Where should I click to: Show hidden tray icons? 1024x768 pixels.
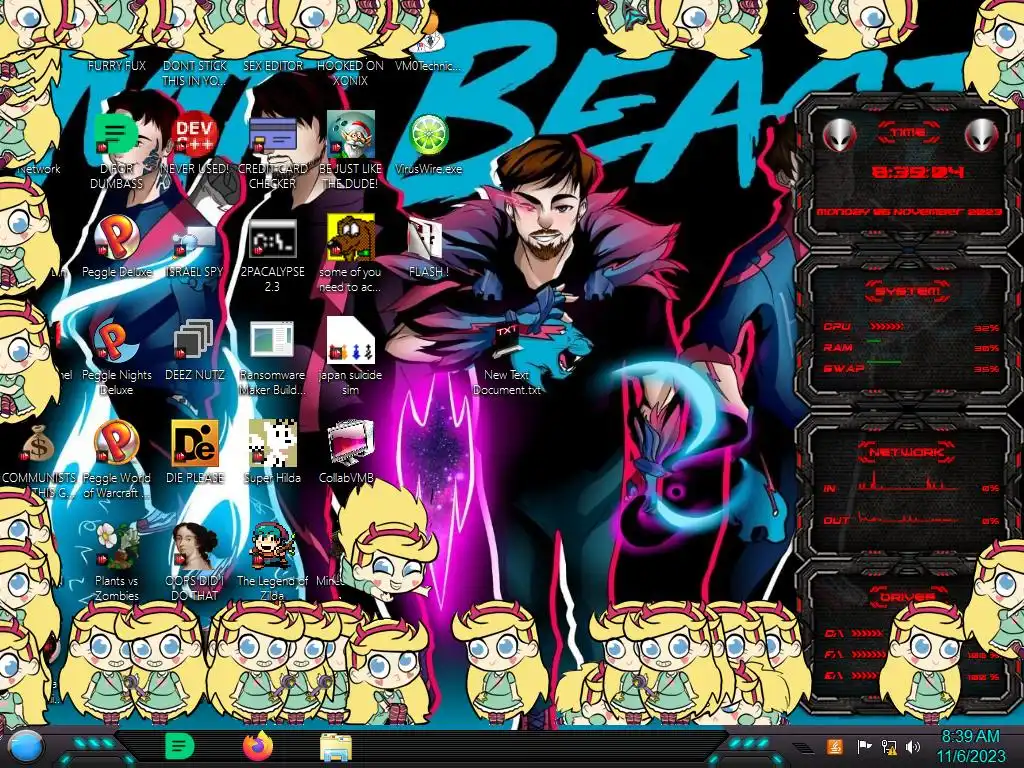pos(803,748)
